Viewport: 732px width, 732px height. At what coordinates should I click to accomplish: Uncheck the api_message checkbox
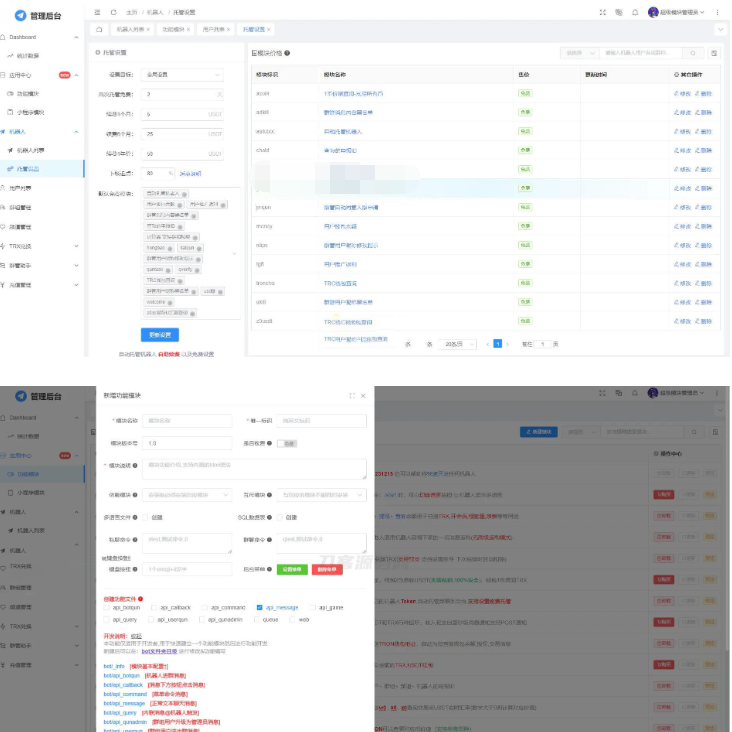[260, 607]
